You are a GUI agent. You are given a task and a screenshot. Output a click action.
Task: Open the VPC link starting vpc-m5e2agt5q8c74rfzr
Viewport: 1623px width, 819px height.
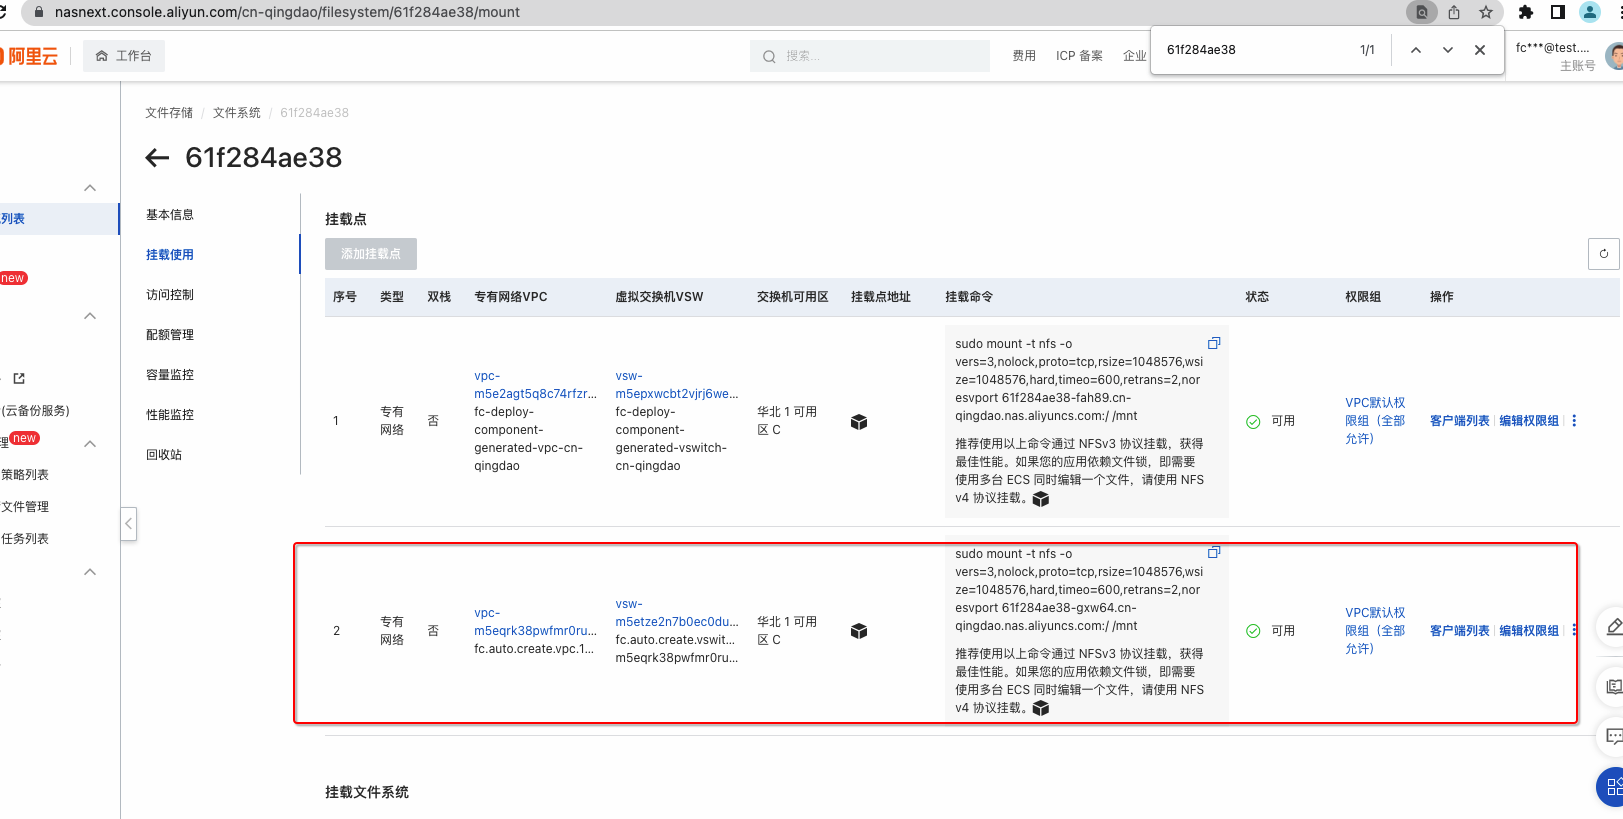coord(535,385)
